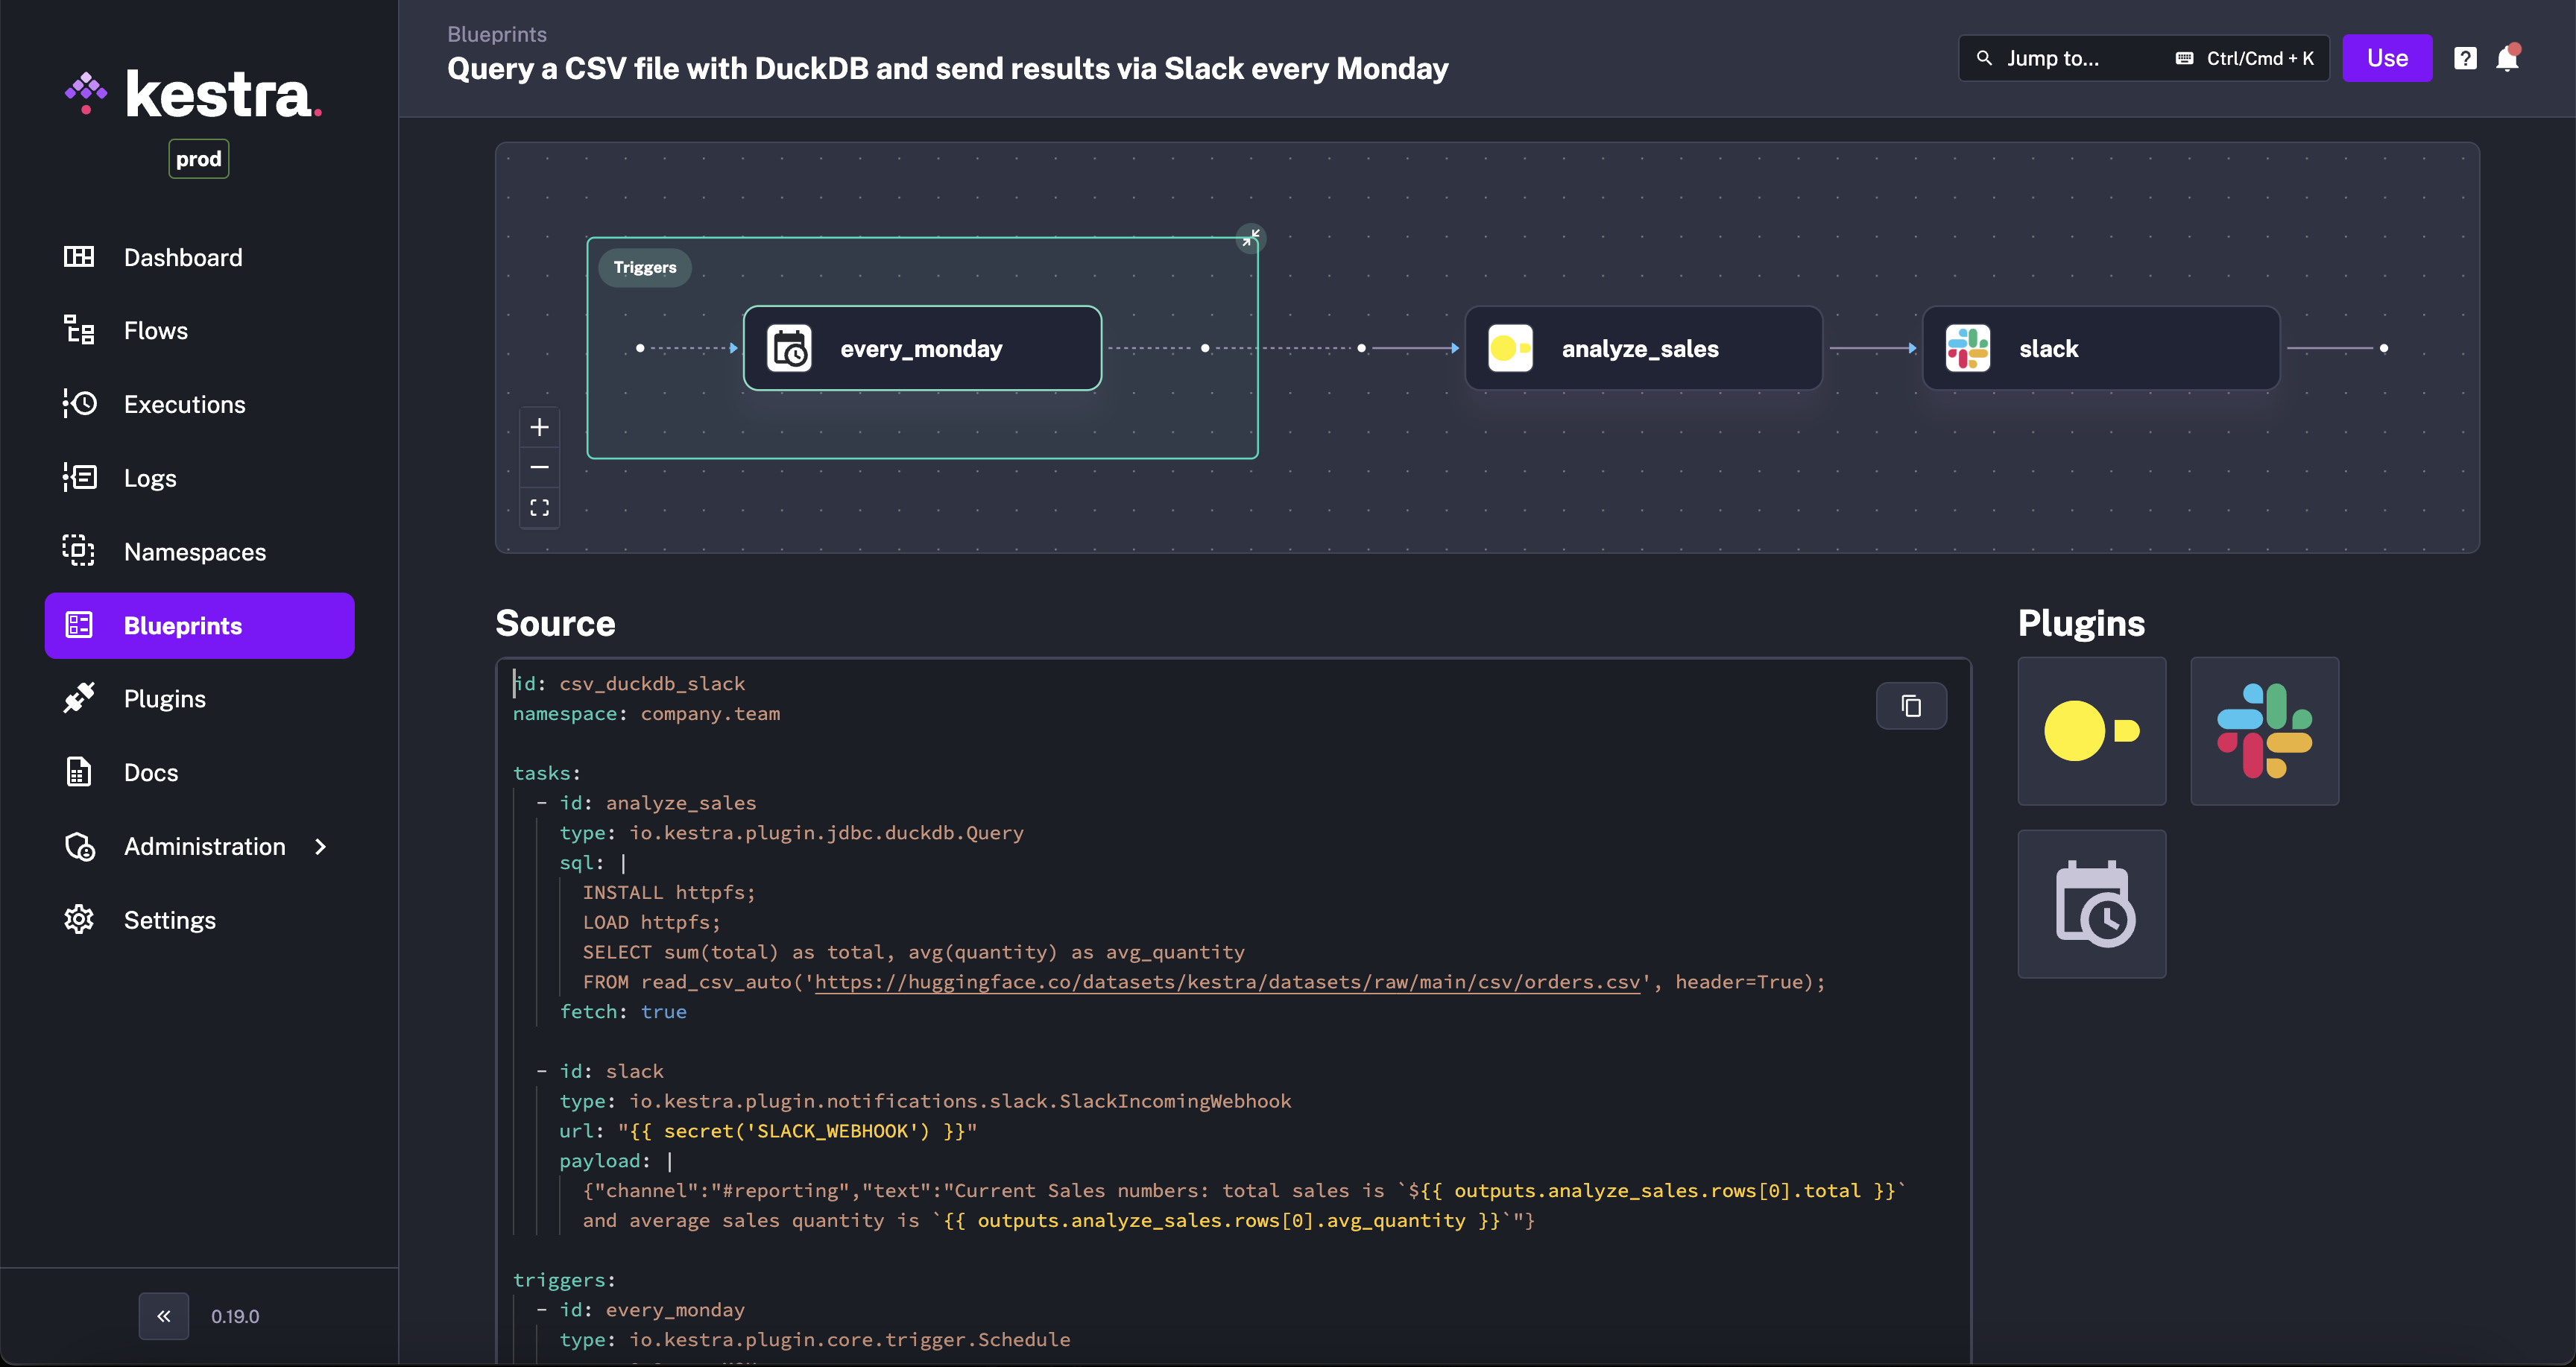Expand the Administration submenu
The width and height of the screenshot is (2576, 1367).
click(320, 847)
